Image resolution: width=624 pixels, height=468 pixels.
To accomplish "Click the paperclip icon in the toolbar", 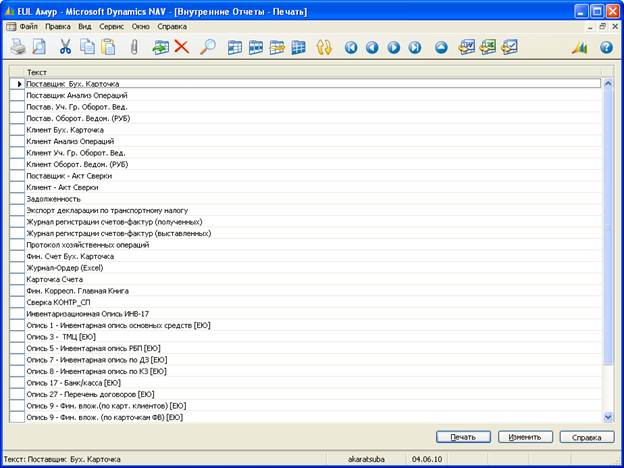I will (x=134, y=47).
